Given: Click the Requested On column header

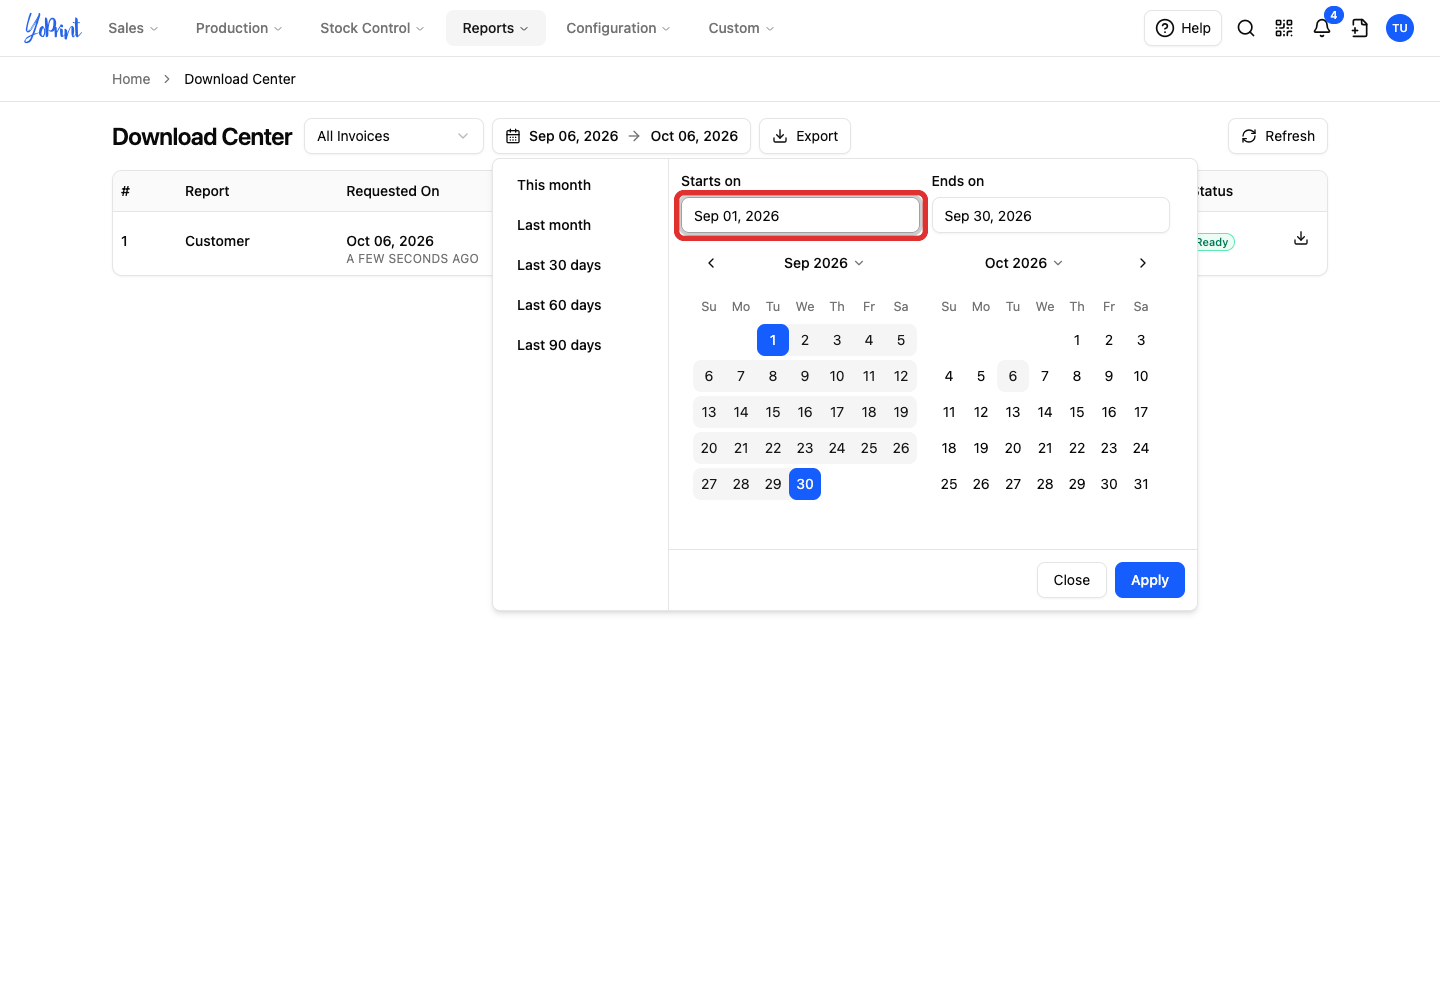Looking at the screenshot, I should (393, 191).
